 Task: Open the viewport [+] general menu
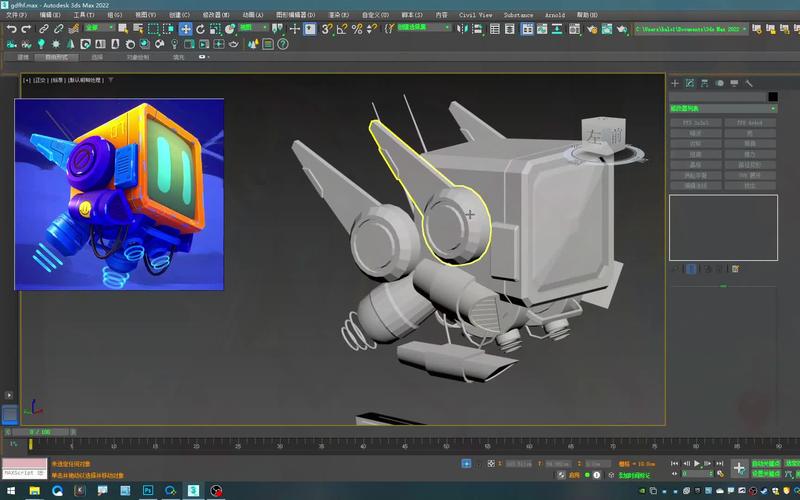[x=27, y=80]
